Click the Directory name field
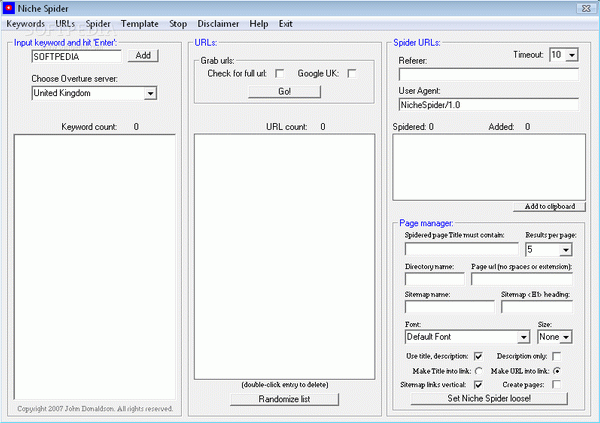Viewport: 600px width, 423px height. tap(435, 279)
